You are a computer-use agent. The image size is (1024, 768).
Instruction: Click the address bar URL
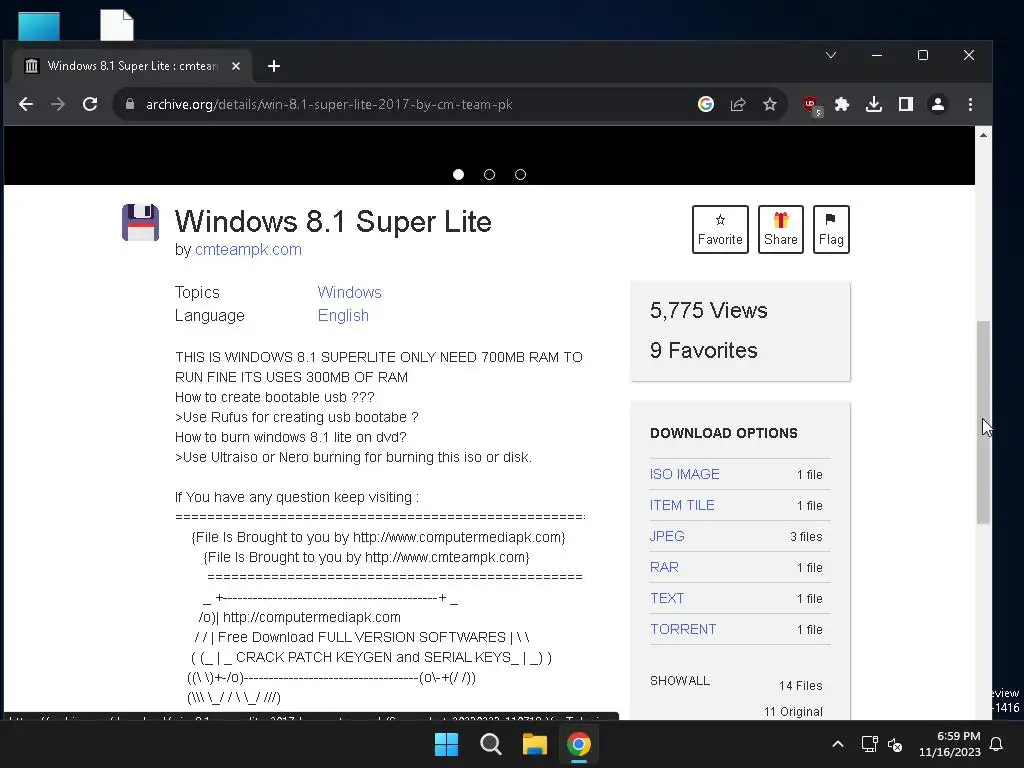[329, 104]
